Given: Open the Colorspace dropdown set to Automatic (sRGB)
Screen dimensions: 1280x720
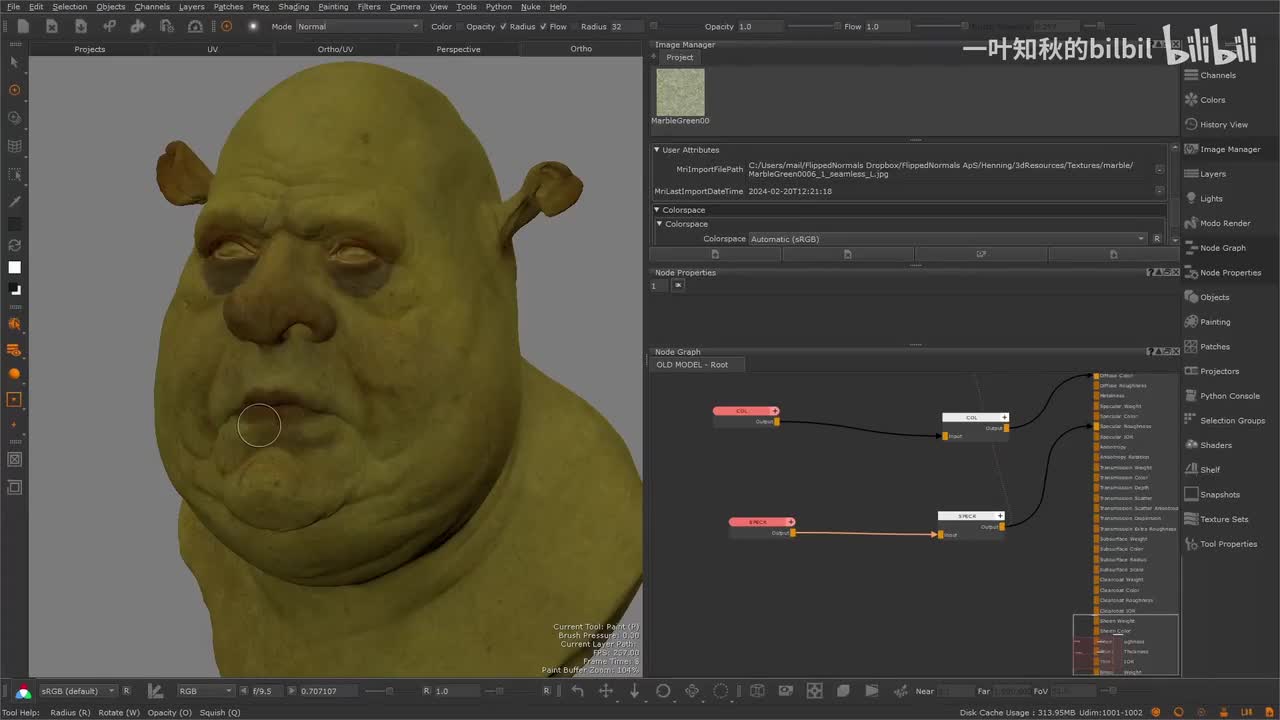Looking at the screenshot, I should pyautogui.click(x=947, y=239).
